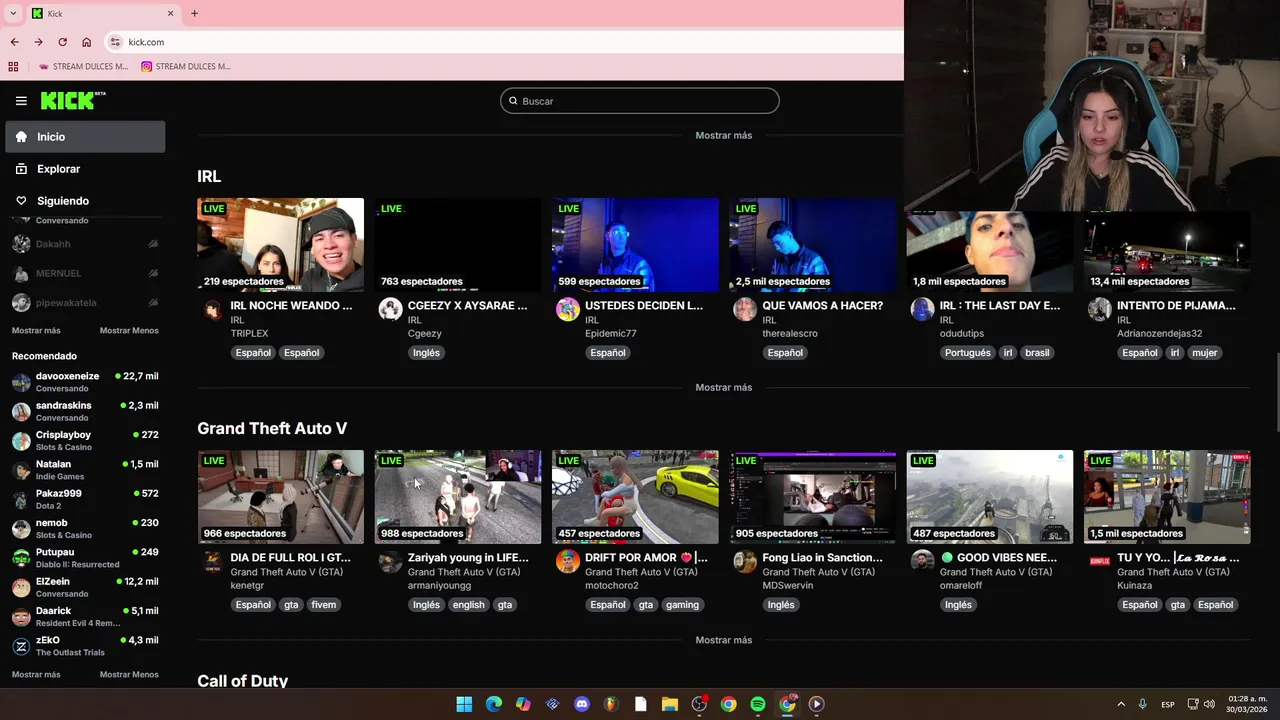
Task: Click the browser back arrow
Action: point(14,42)
